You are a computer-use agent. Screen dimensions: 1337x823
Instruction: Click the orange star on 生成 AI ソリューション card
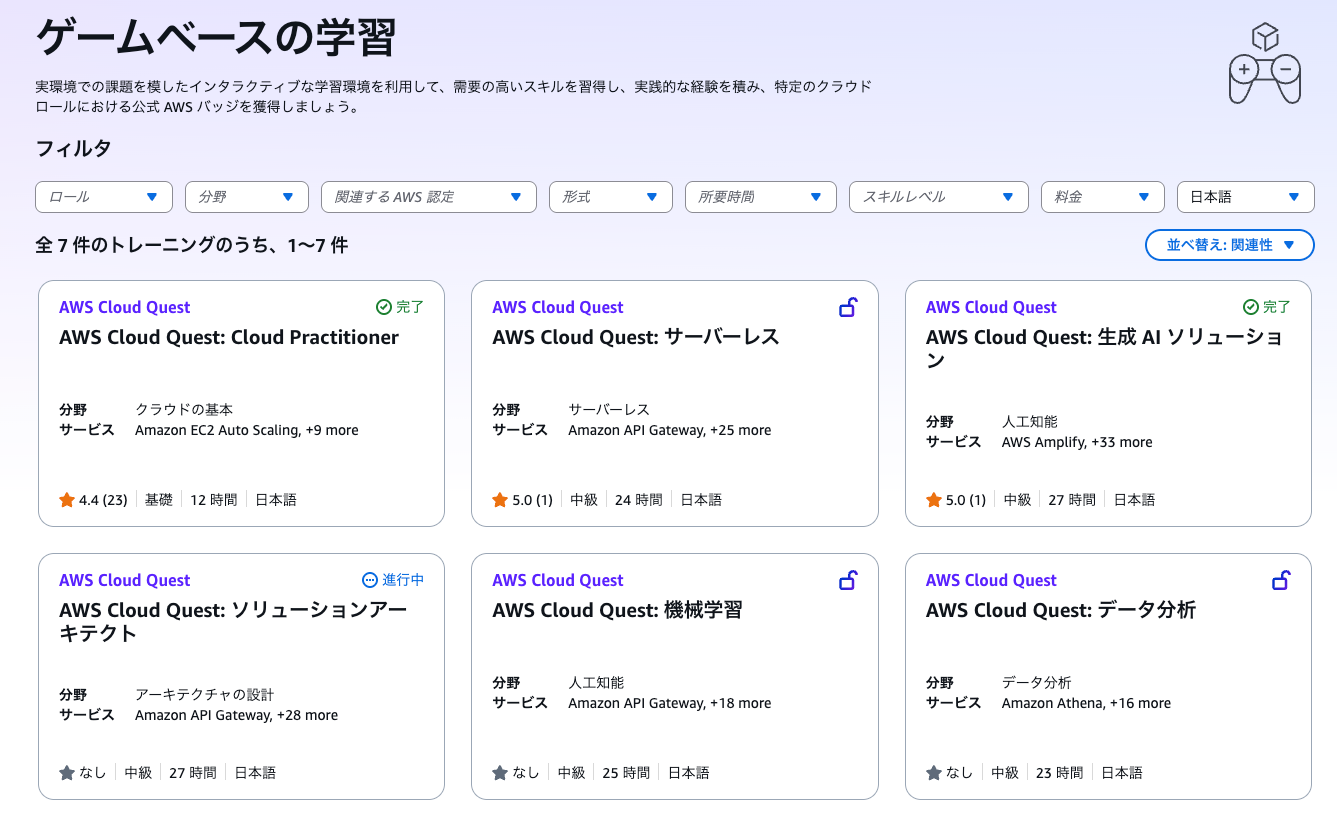934,500
